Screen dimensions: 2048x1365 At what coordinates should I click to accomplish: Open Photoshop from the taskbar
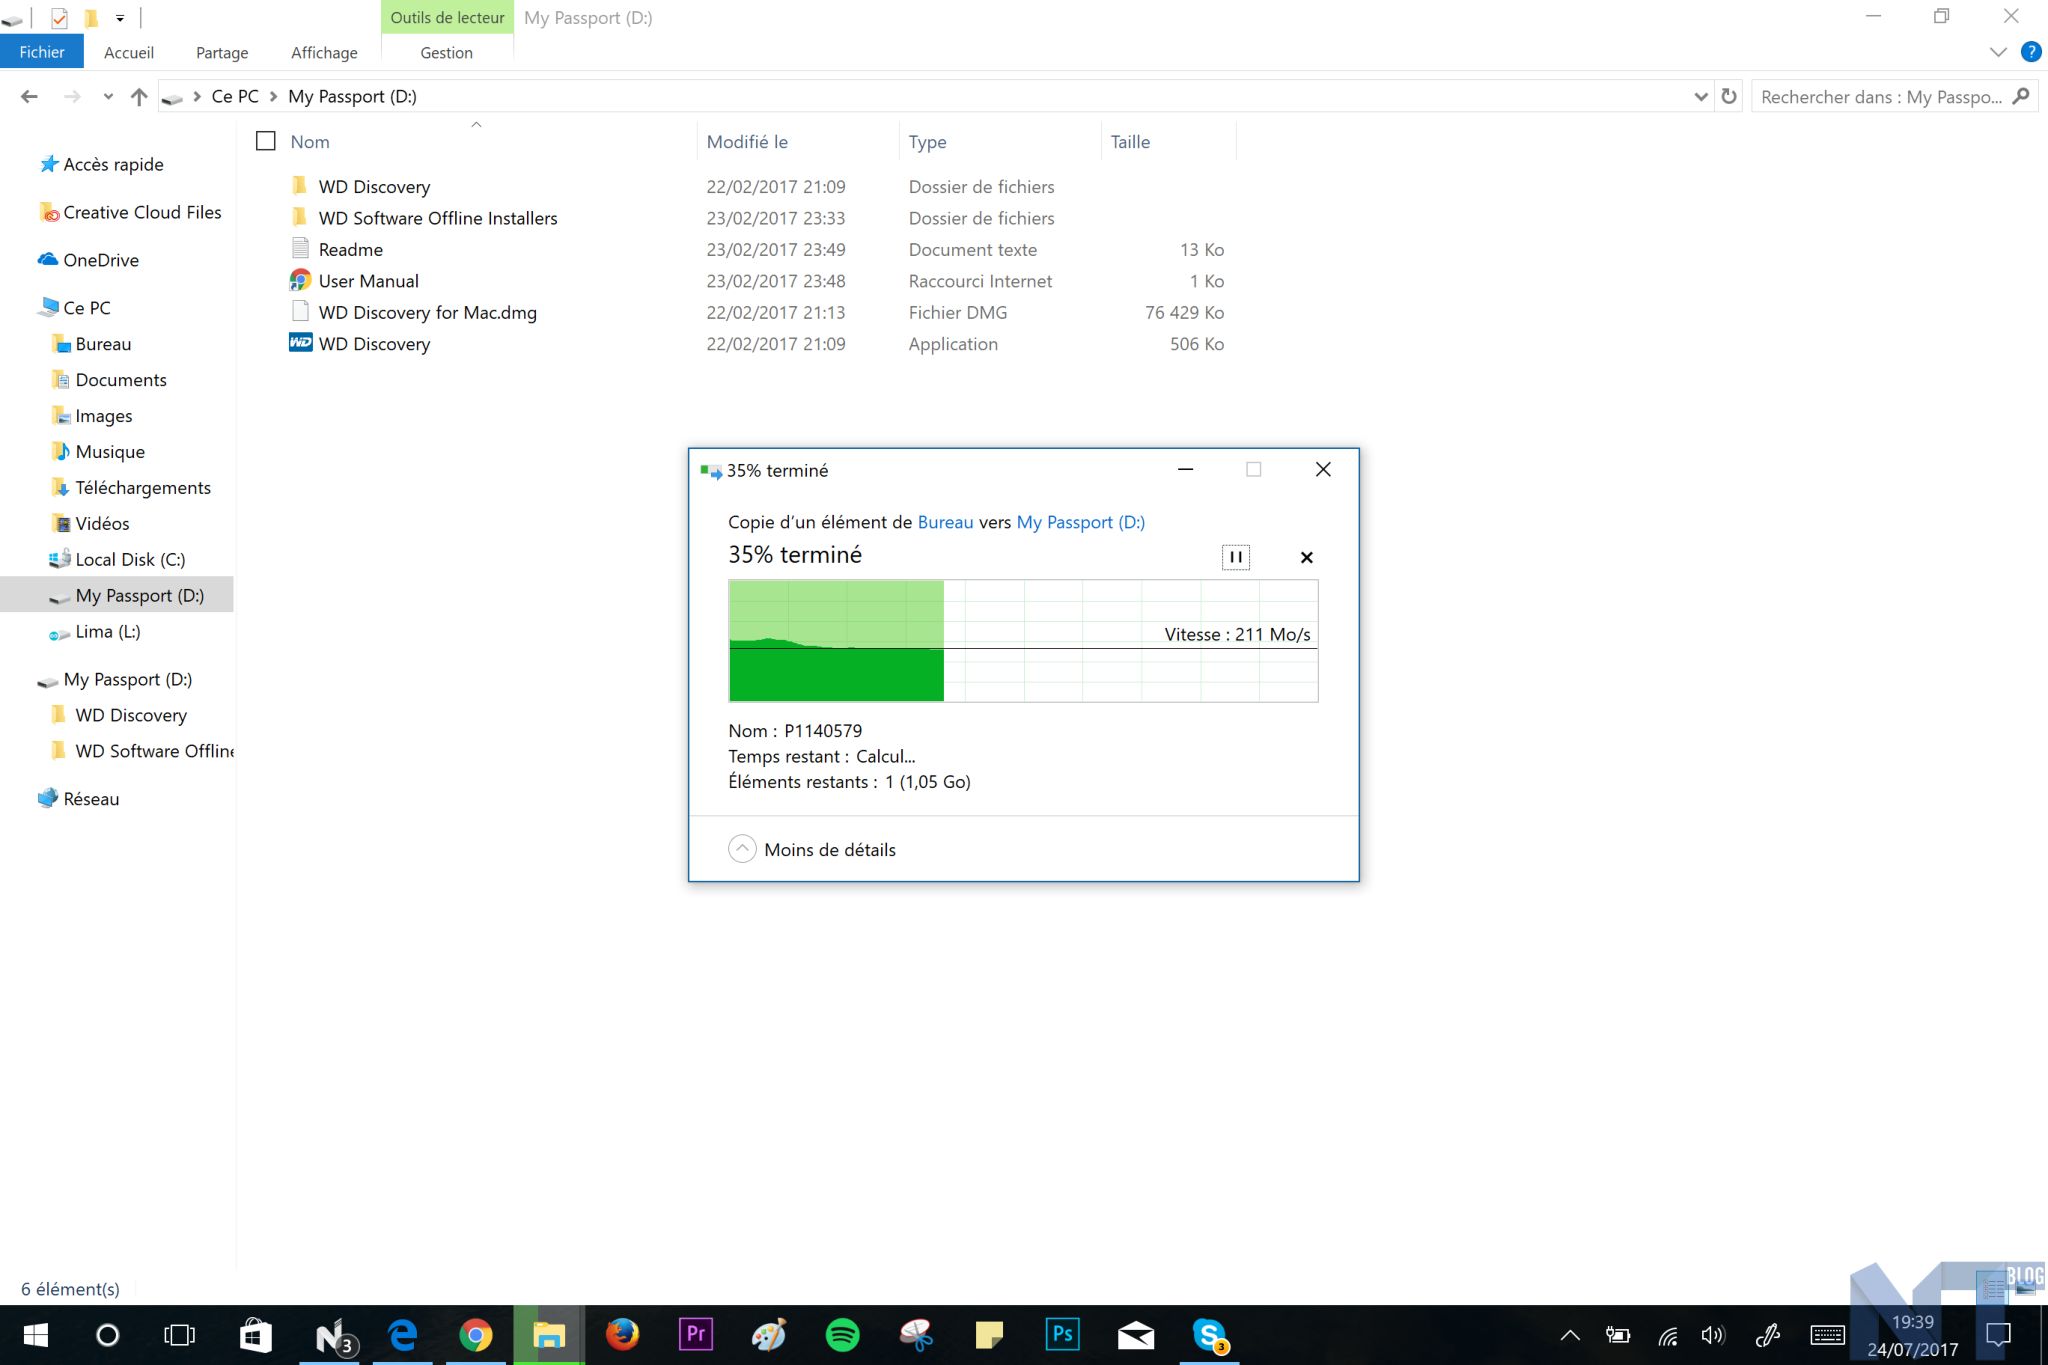tap(1062, 1335)
